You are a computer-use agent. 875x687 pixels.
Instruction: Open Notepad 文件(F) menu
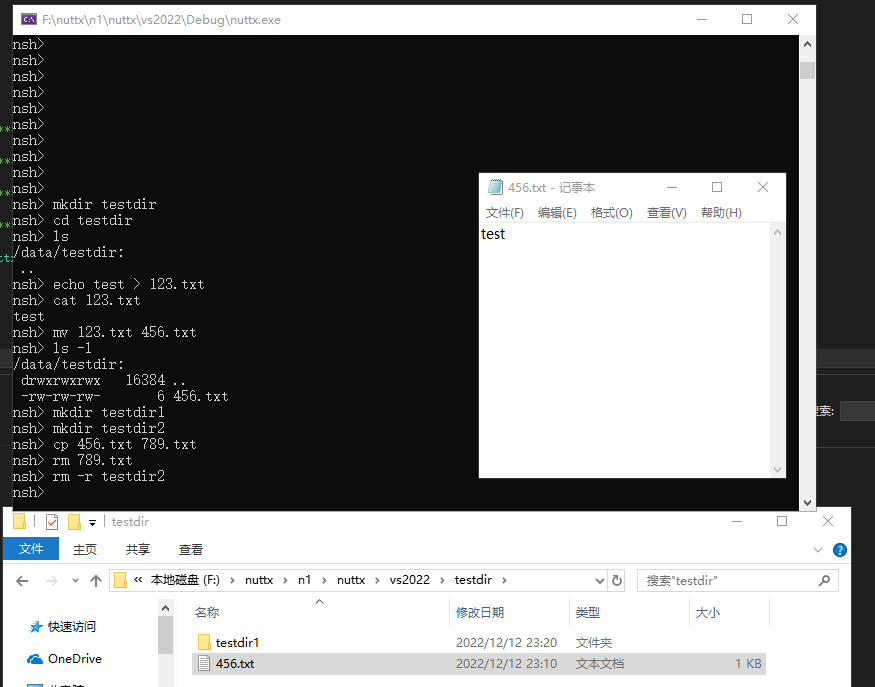point(504,213)
